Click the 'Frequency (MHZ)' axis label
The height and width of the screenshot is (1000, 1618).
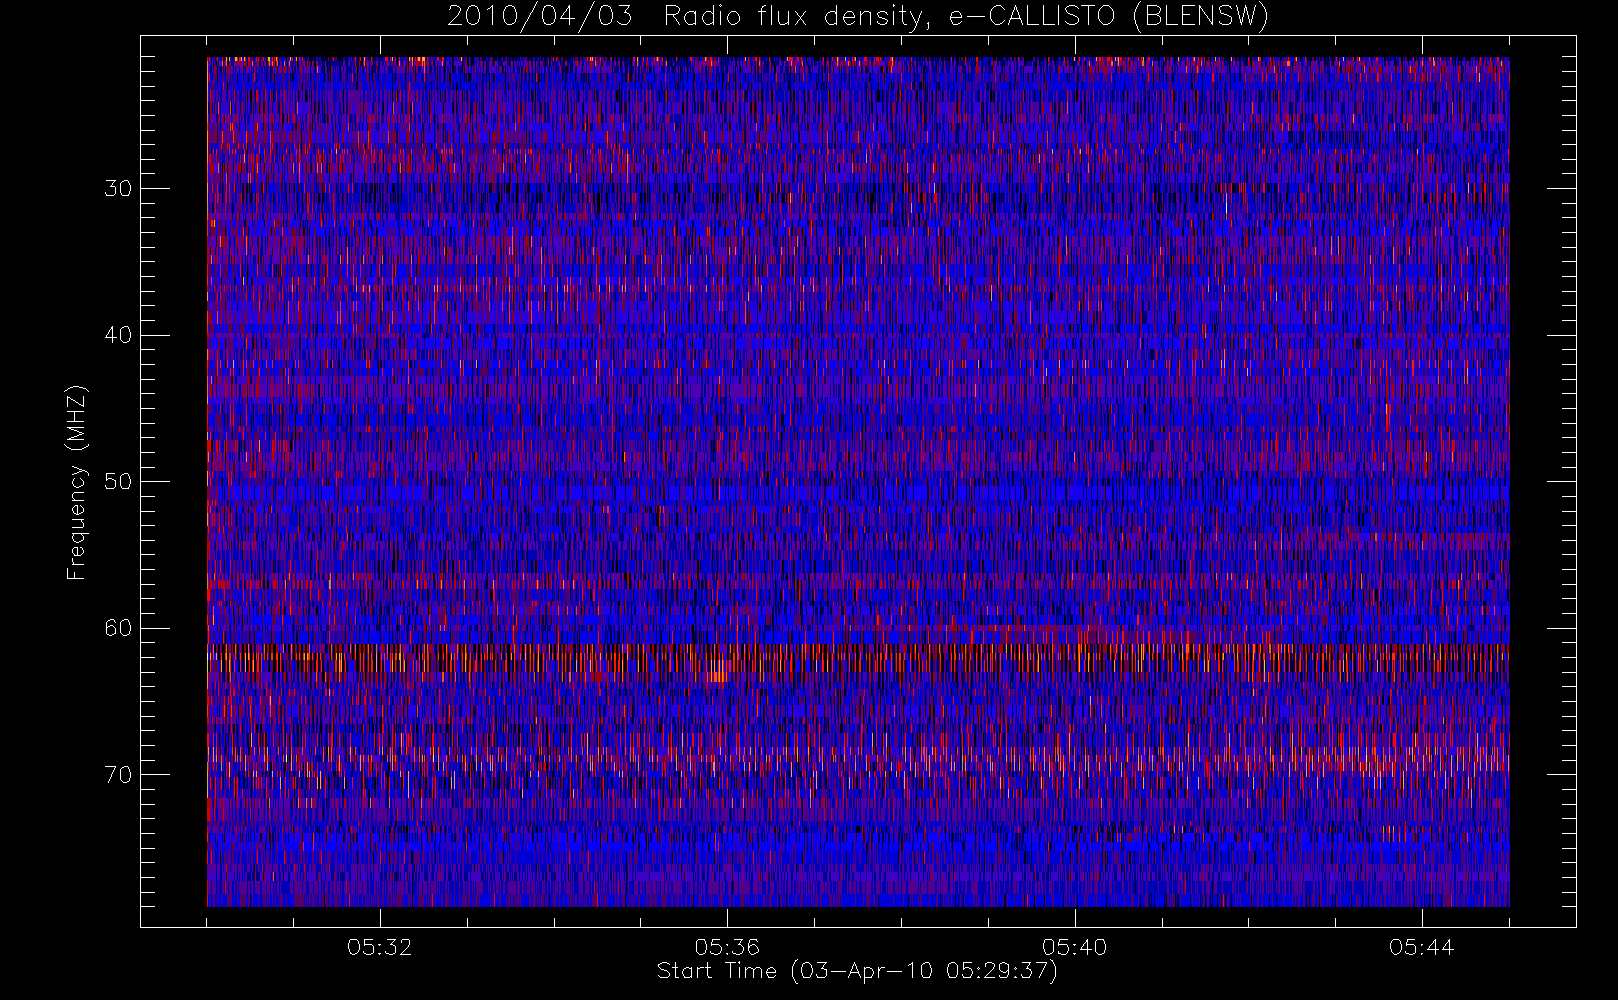(x=77, y=482)
